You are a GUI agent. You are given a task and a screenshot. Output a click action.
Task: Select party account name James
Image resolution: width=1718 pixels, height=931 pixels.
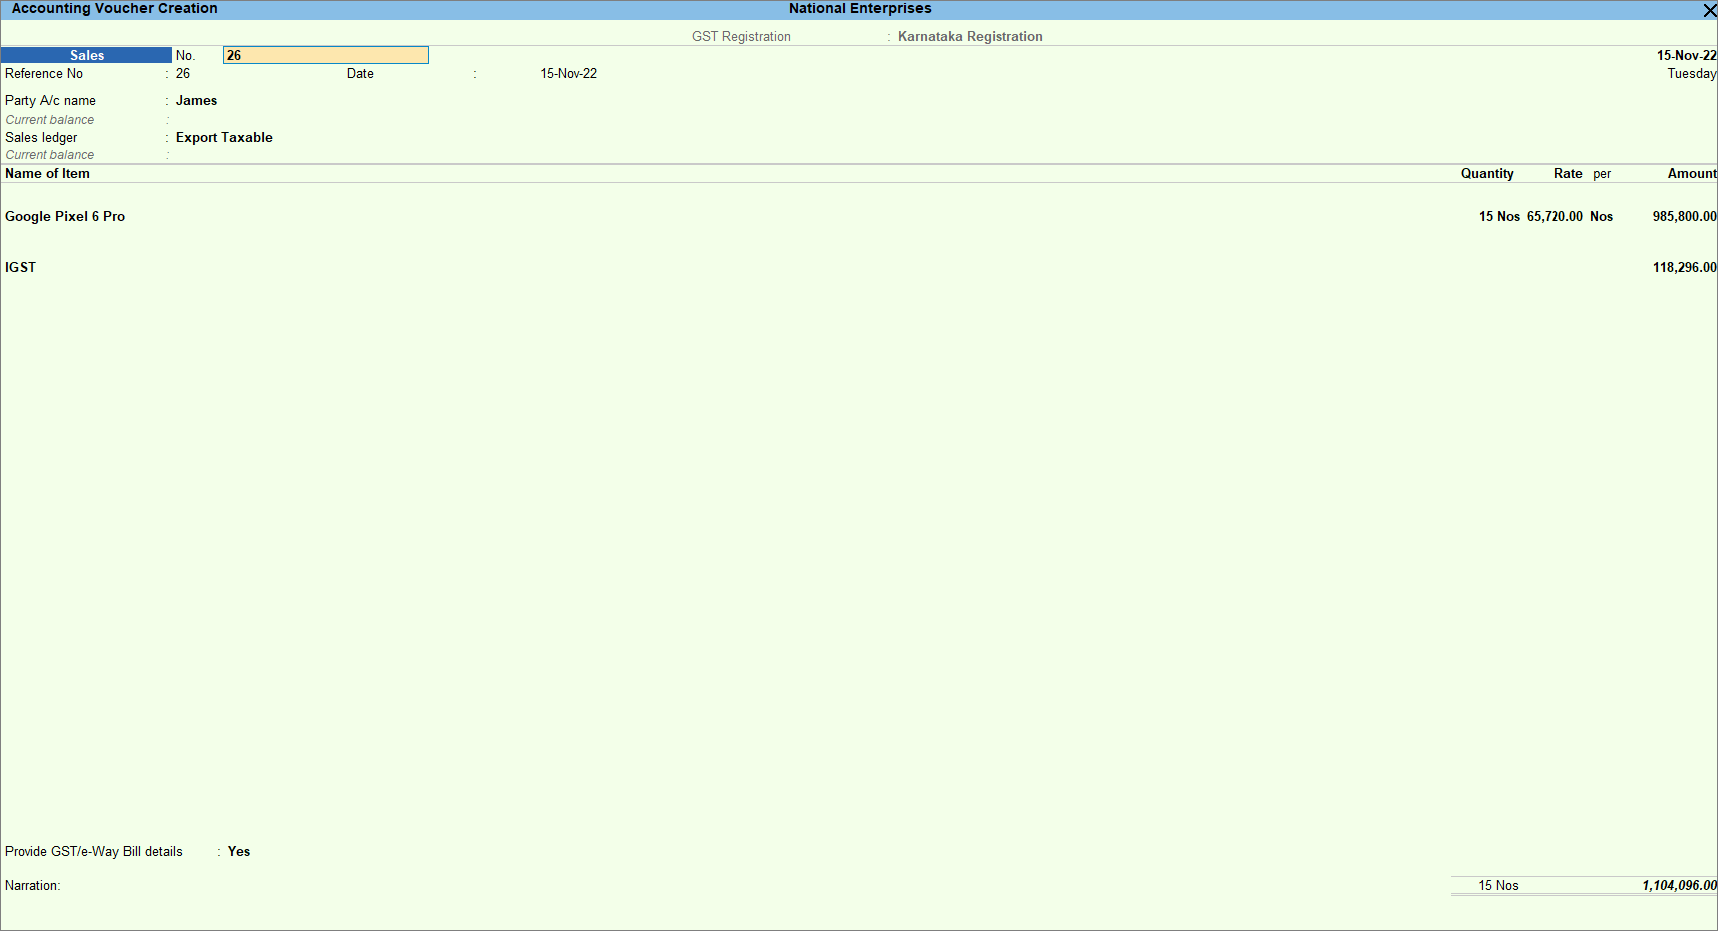click(196, 101)
